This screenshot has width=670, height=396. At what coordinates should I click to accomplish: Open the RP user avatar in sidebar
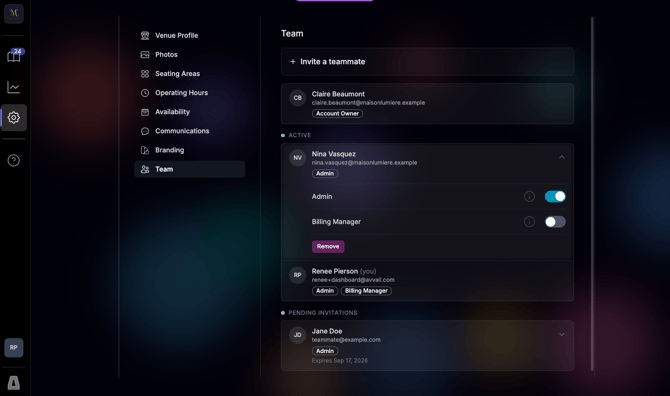click(14, 347)
